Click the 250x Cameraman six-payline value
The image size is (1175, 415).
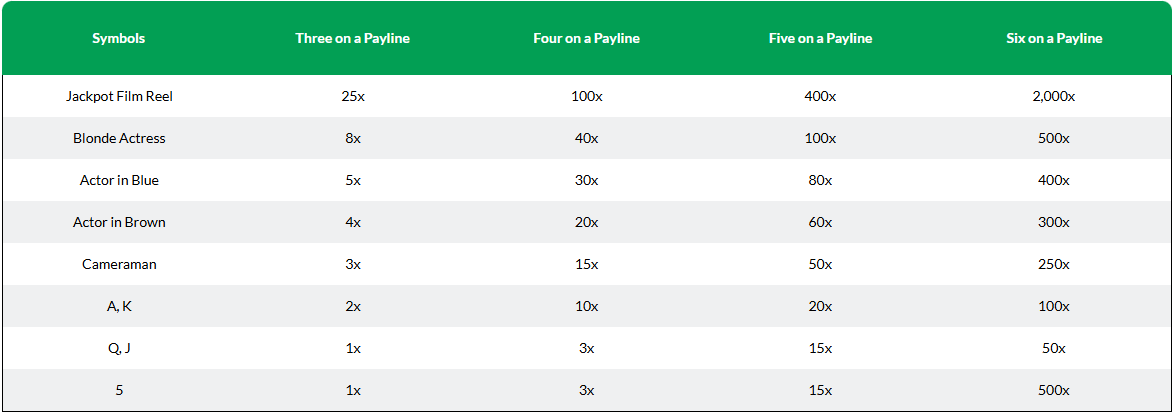1054,264
